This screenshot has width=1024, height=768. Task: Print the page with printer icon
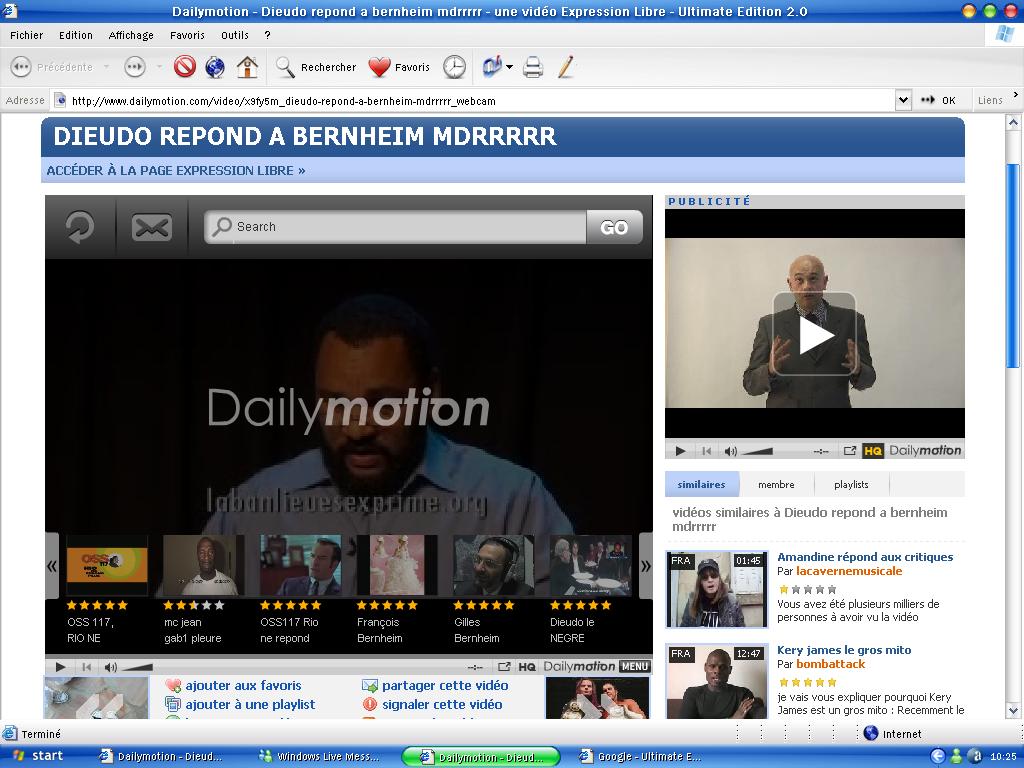tap(533, 67)
